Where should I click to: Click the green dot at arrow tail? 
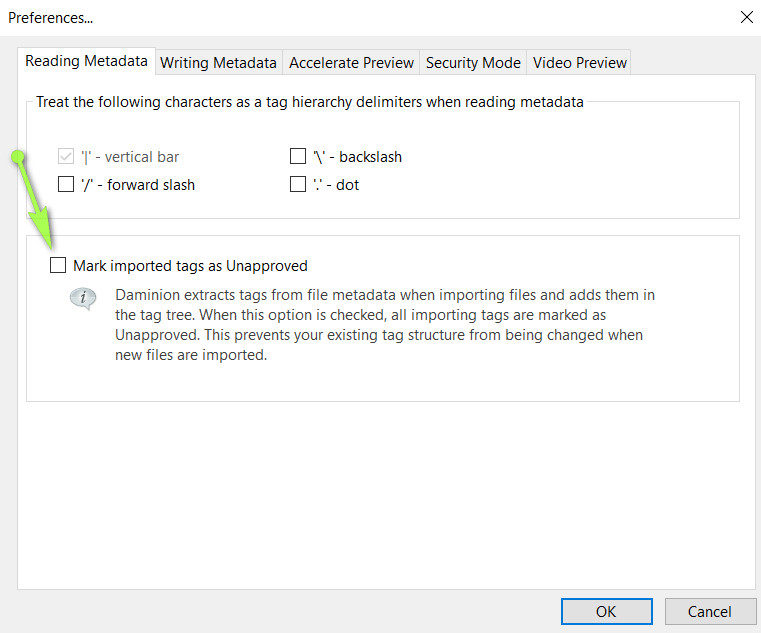tap(17, 156)
